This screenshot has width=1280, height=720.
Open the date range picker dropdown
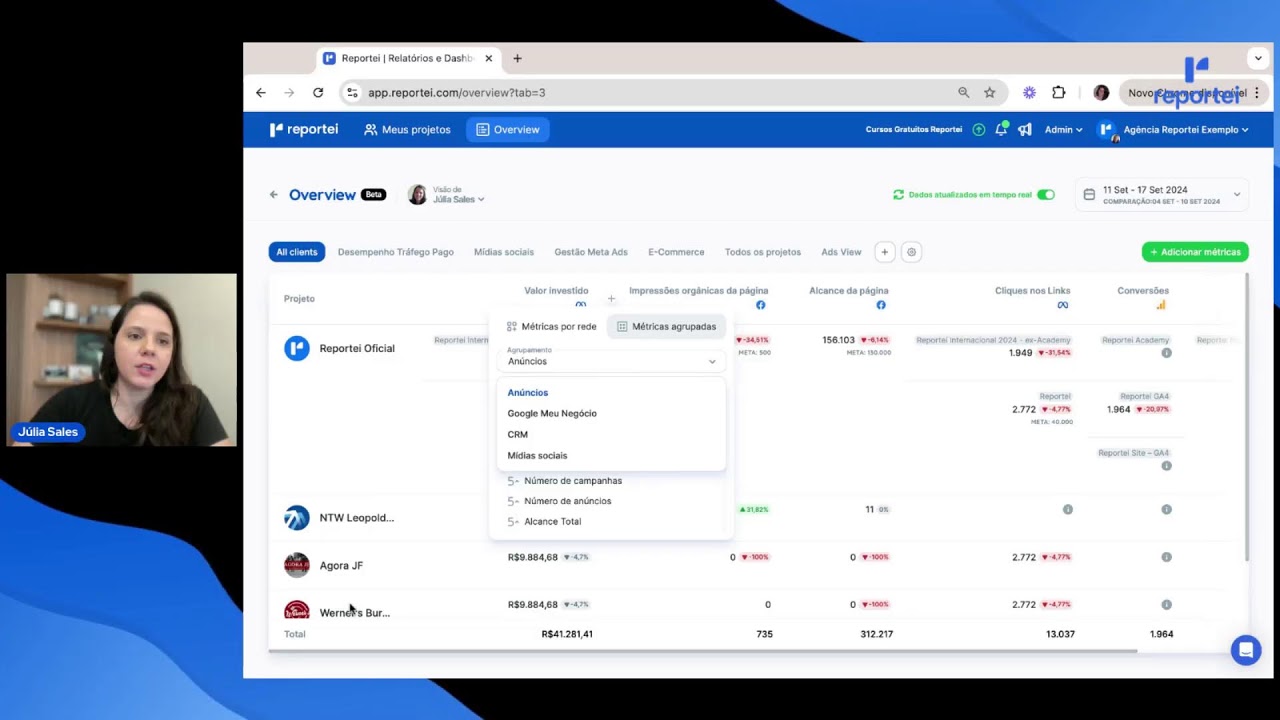1162,194
